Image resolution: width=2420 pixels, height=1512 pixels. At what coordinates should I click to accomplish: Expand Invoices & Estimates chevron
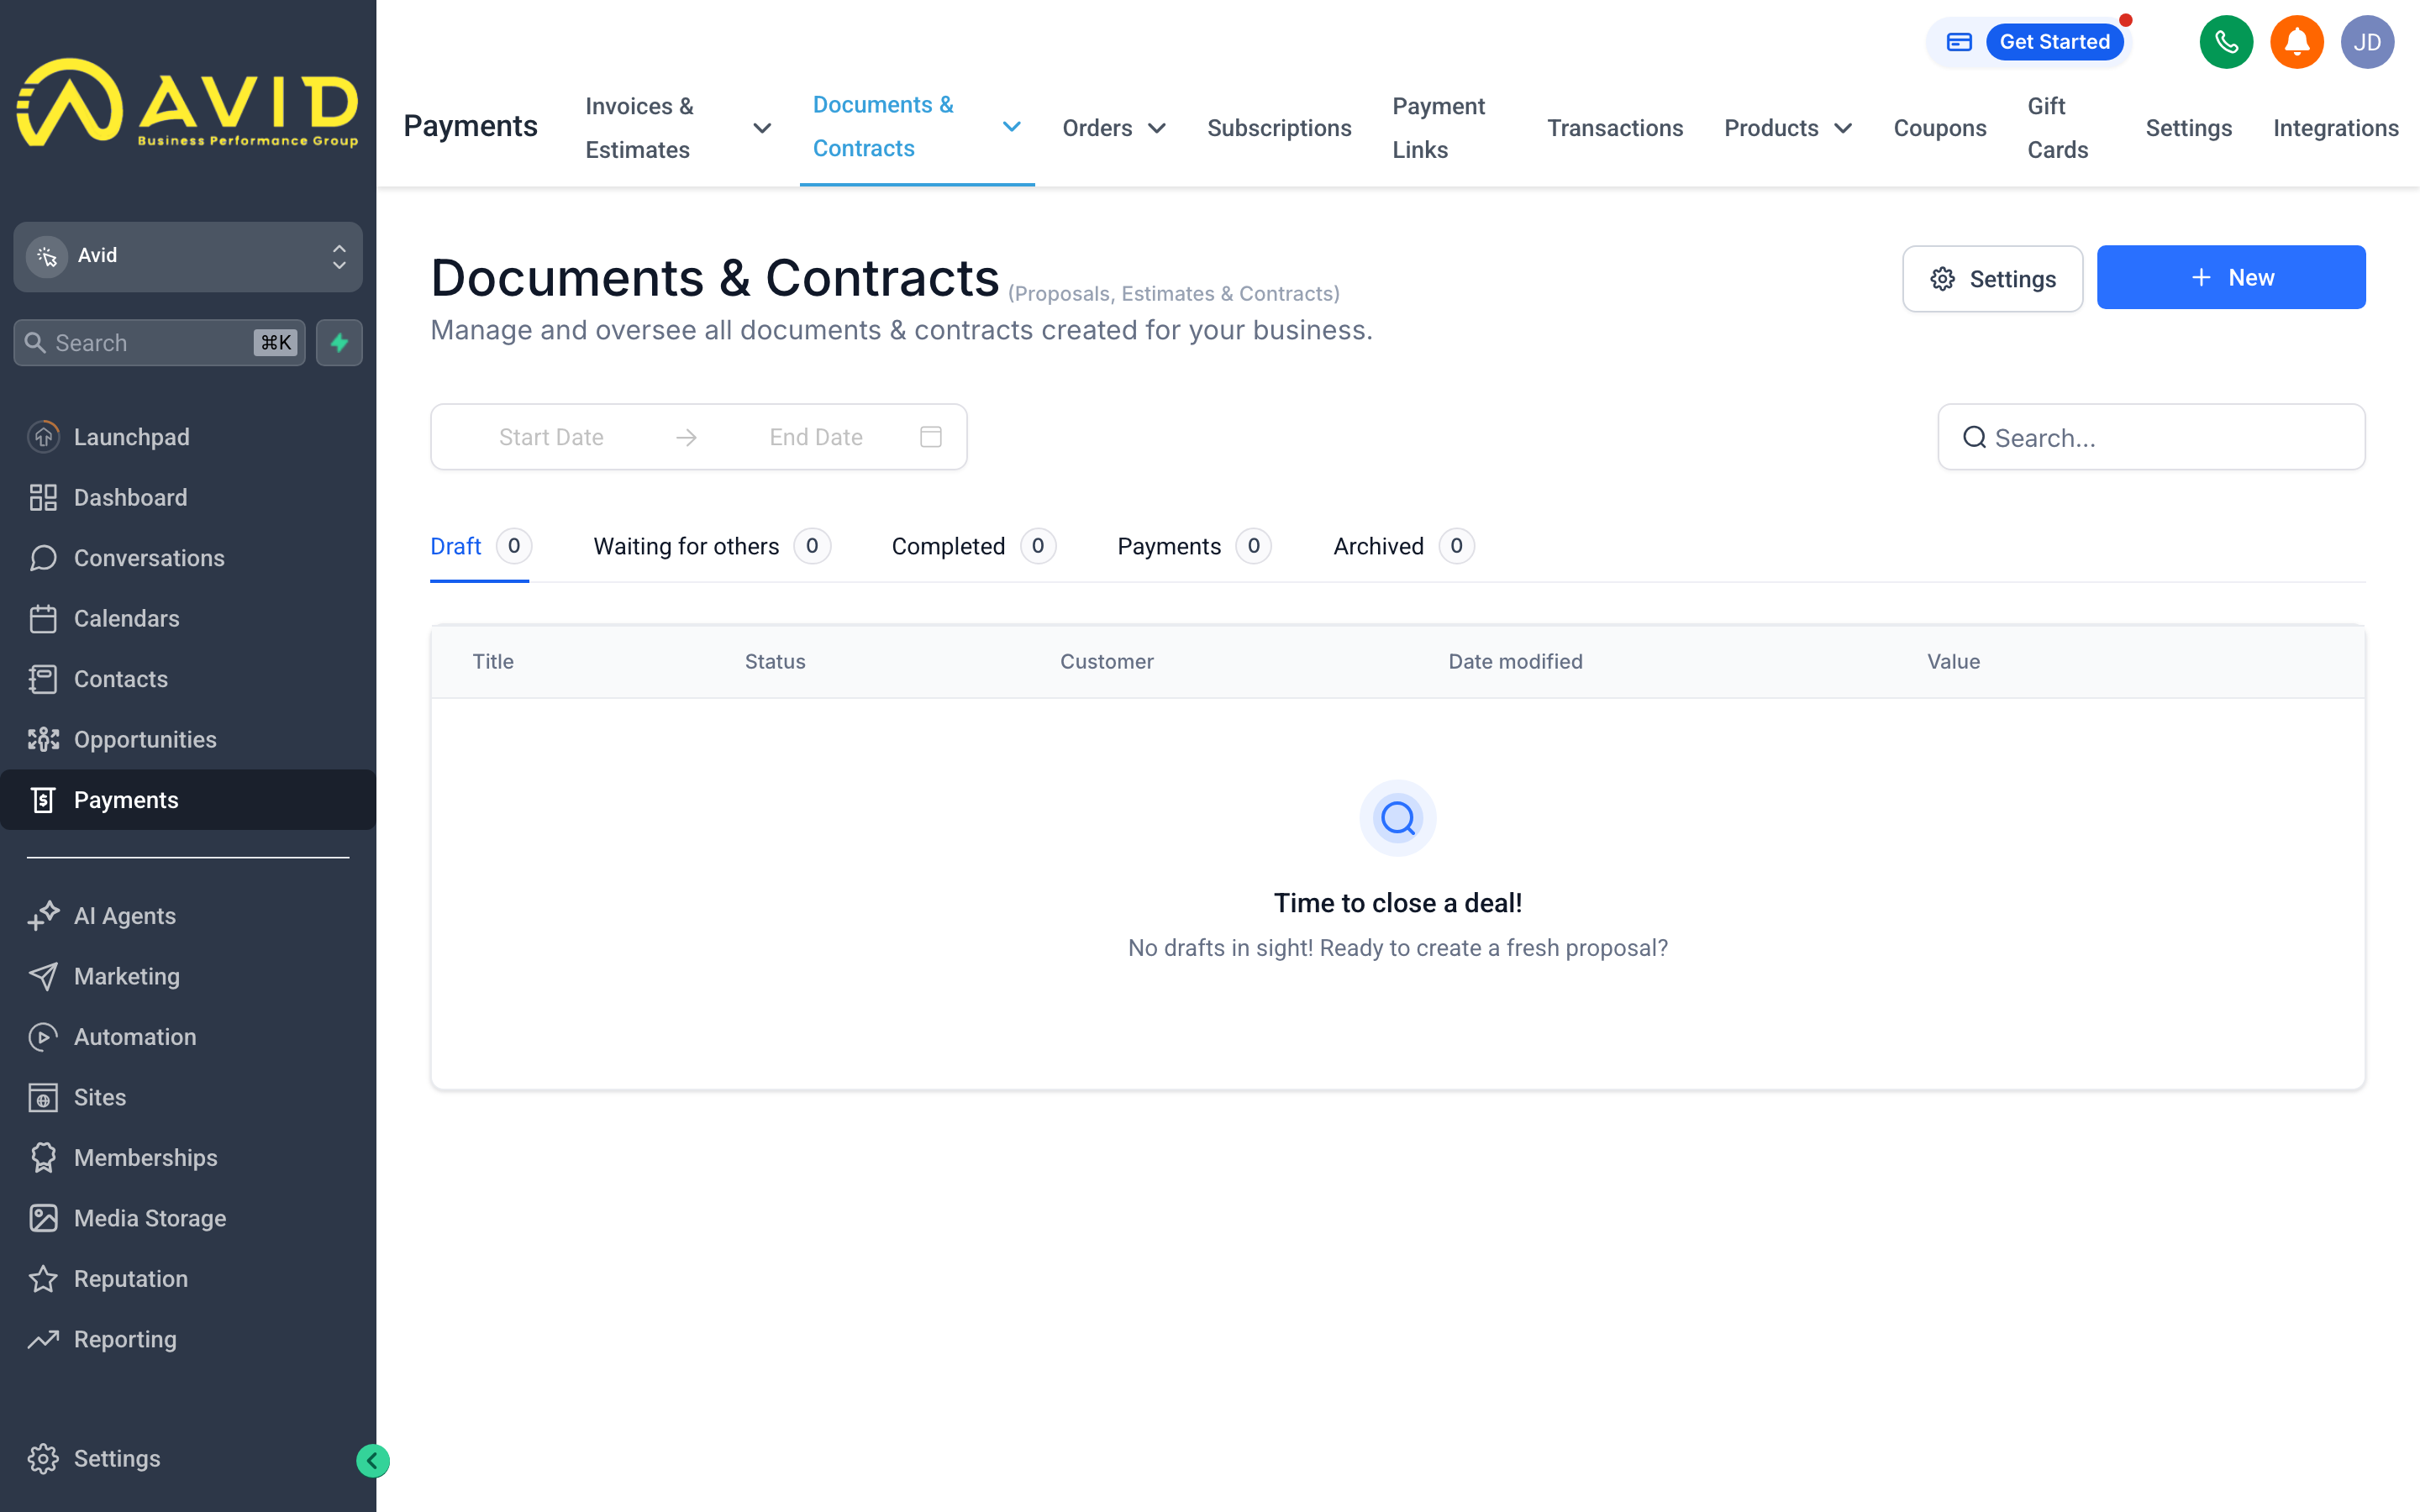(762, 128)
